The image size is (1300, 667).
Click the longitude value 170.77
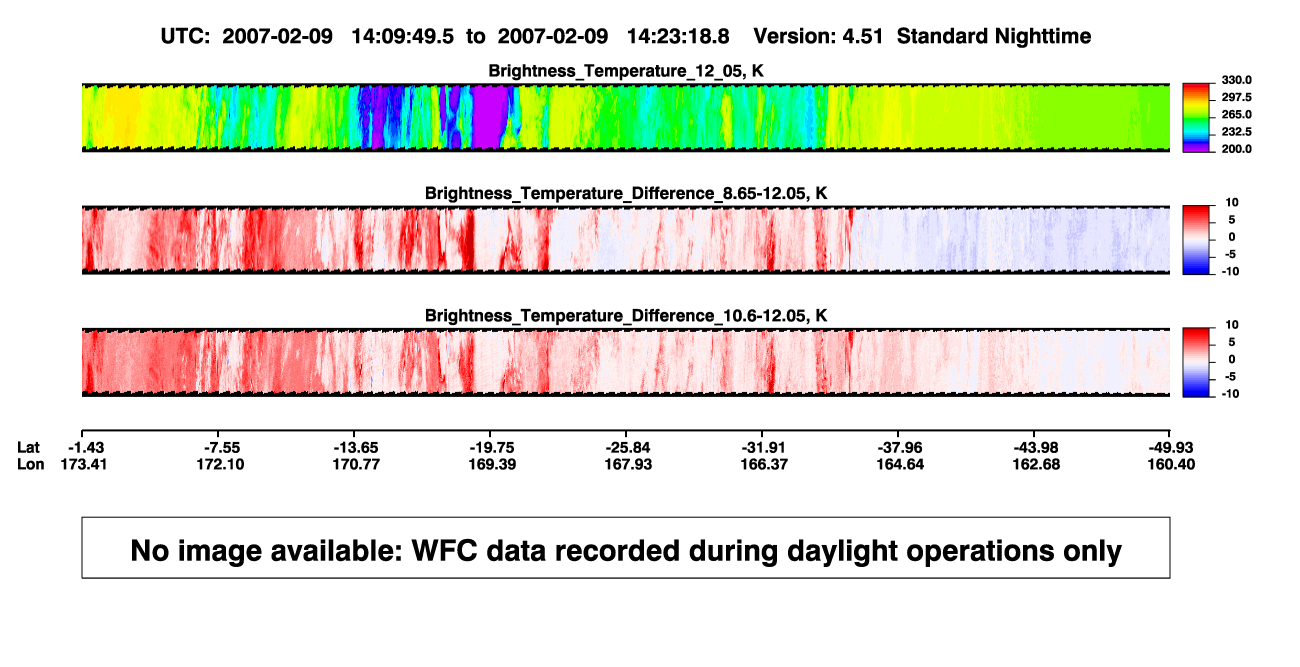(354, 464)
